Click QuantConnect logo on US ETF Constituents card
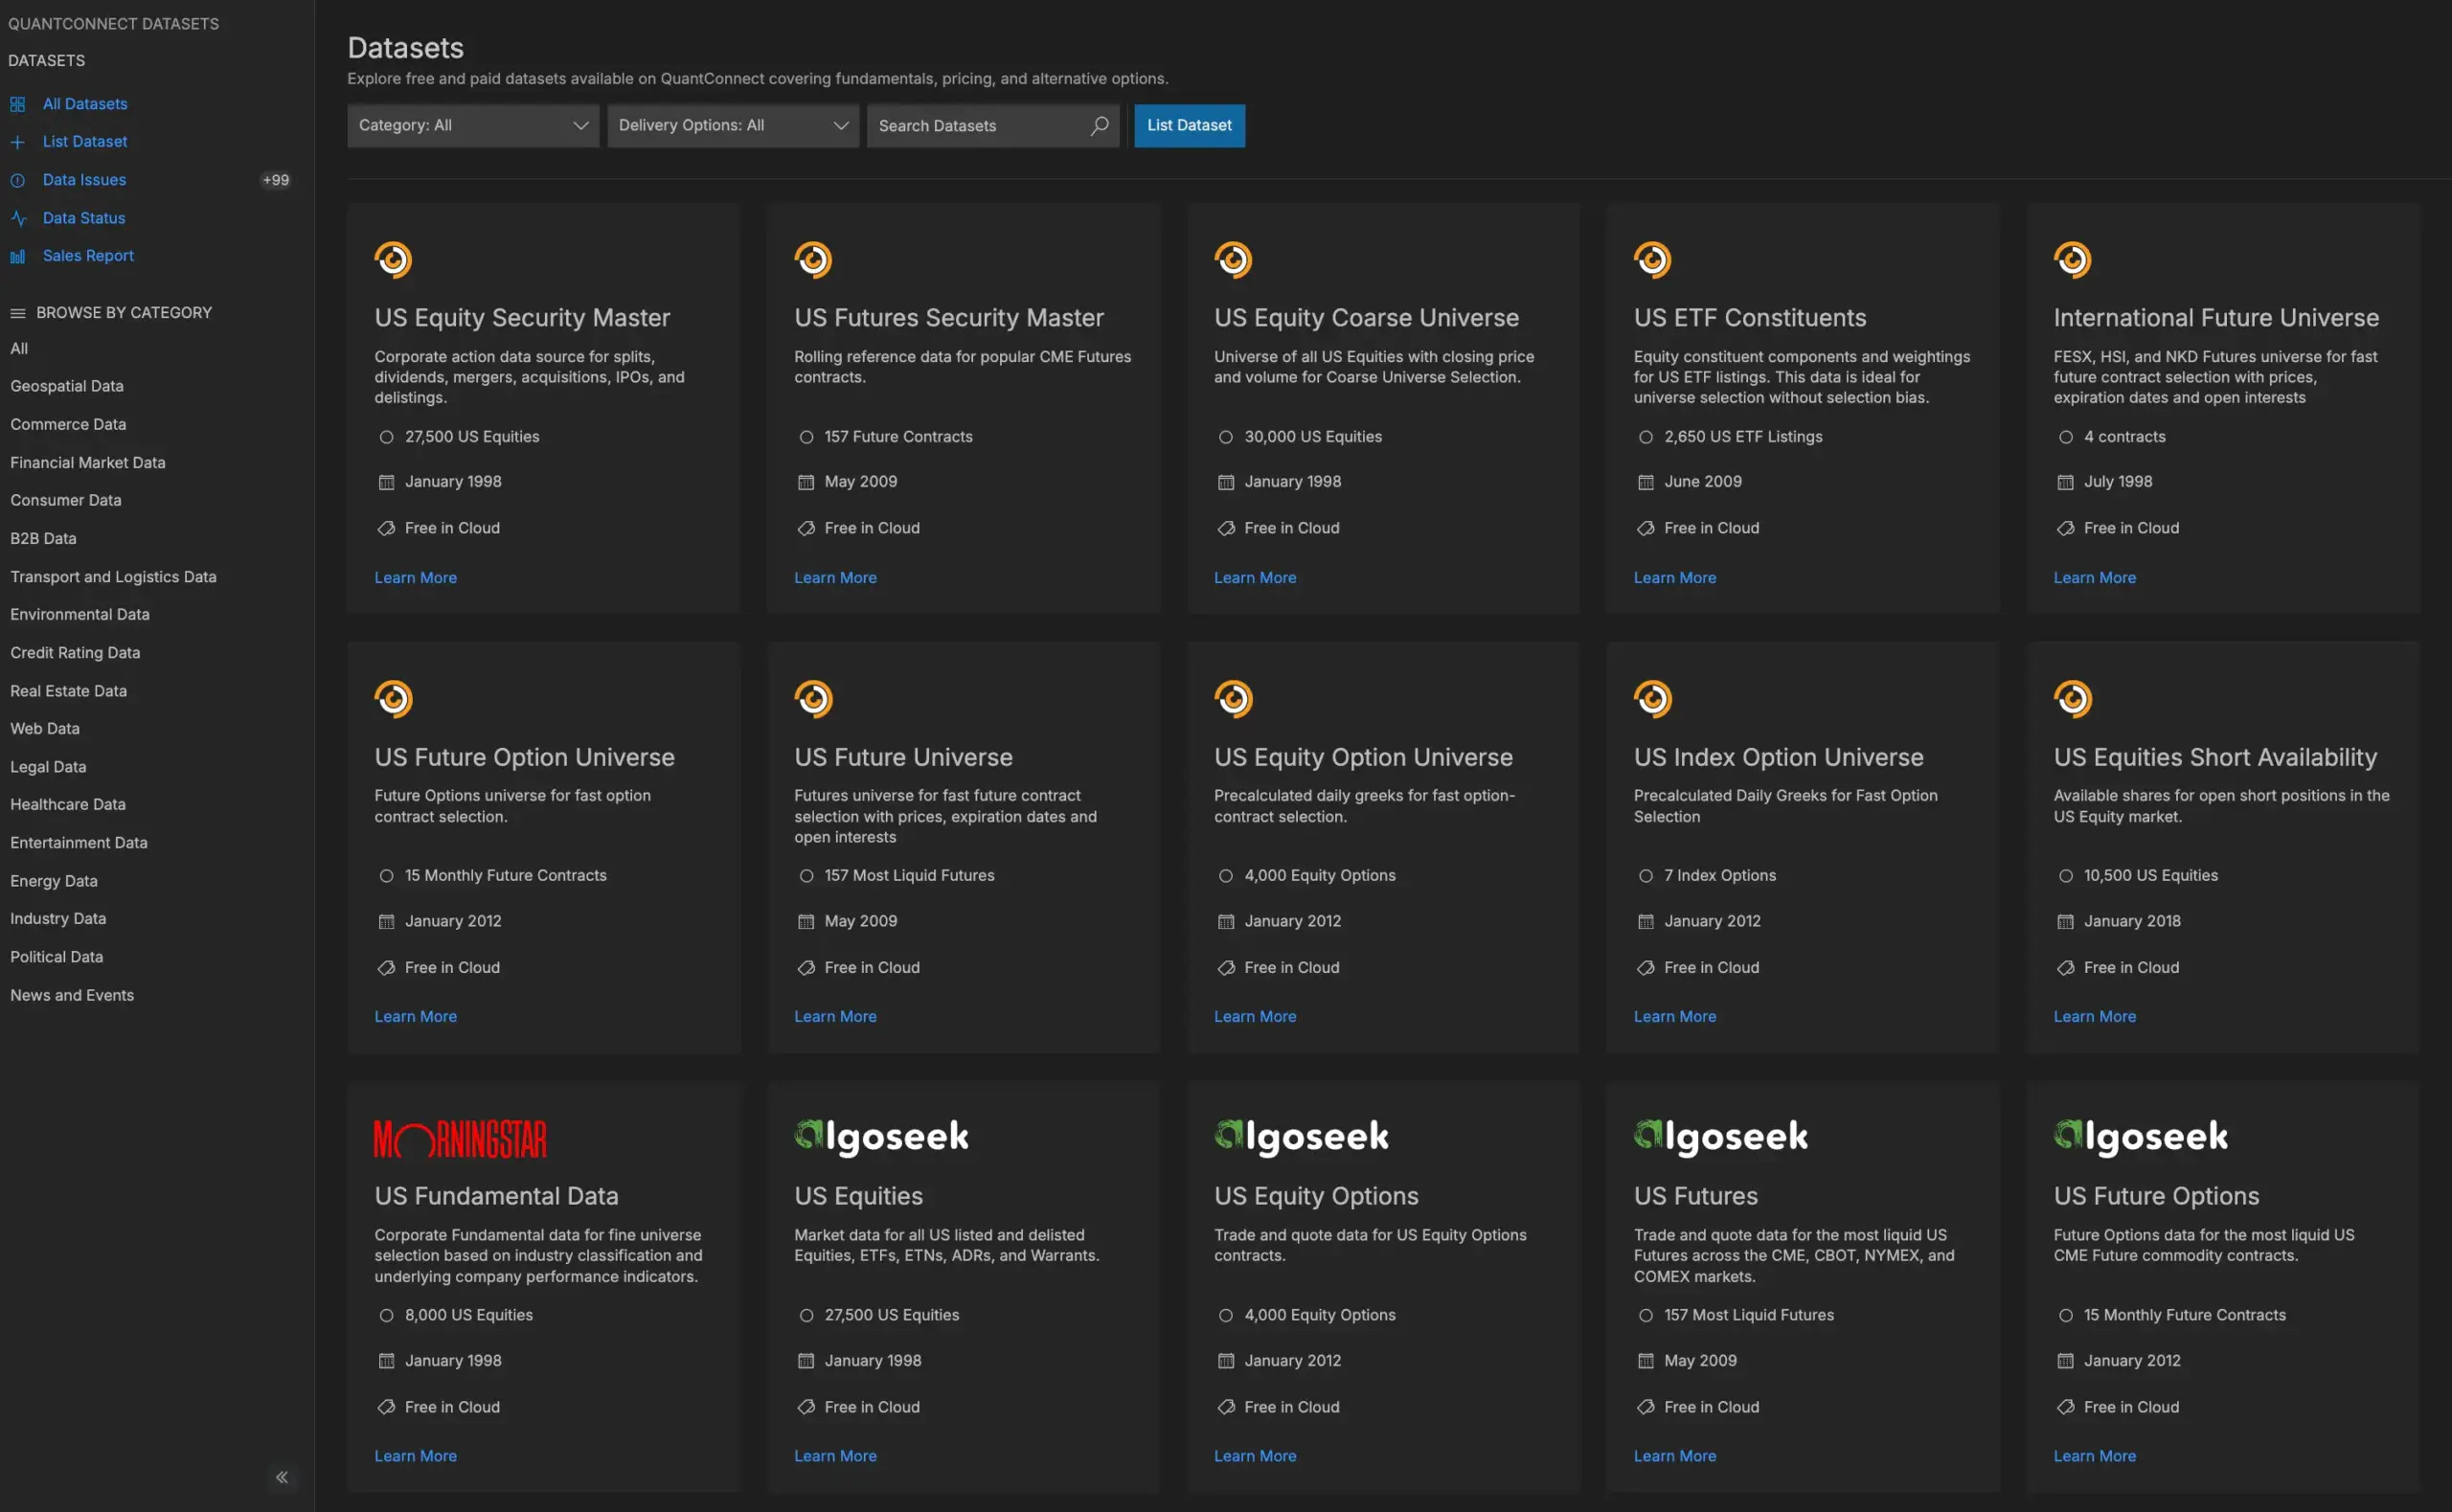 (1652, 260)
